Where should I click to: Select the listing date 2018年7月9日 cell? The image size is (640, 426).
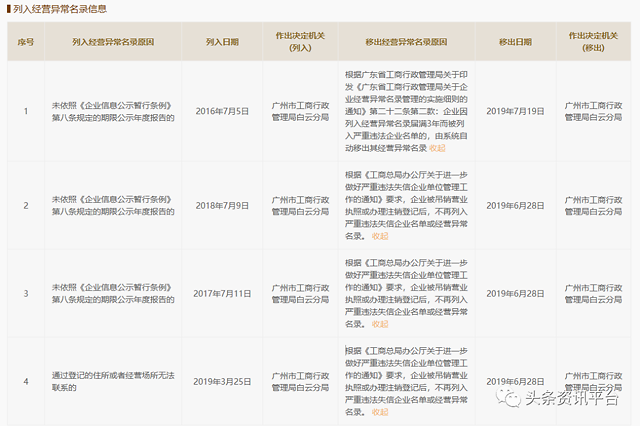point(222,205)
